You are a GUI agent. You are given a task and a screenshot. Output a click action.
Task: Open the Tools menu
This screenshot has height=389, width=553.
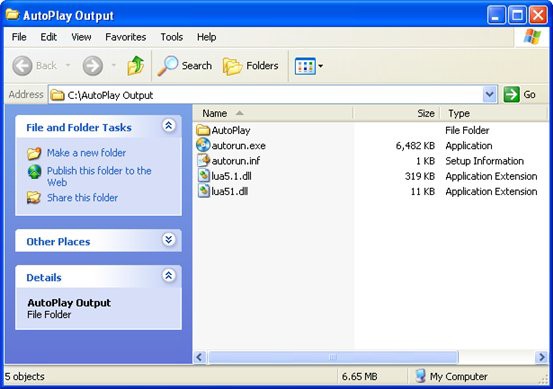coord(172,37)
